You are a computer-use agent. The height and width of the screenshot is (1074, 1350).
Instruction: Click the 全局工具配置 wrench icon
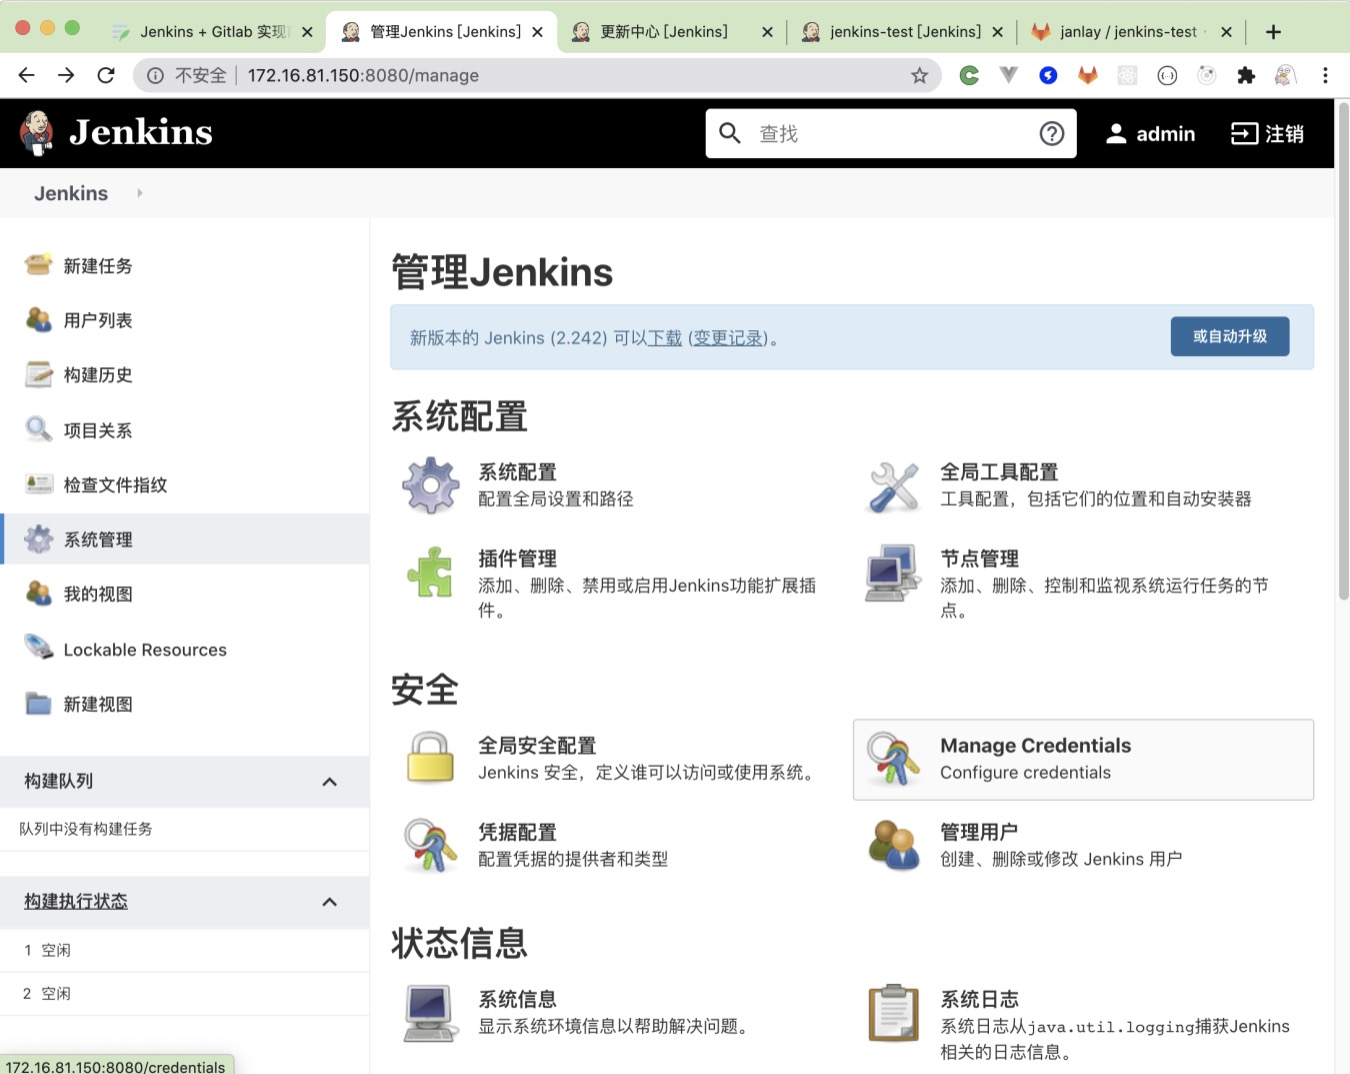tap(893, 486)
